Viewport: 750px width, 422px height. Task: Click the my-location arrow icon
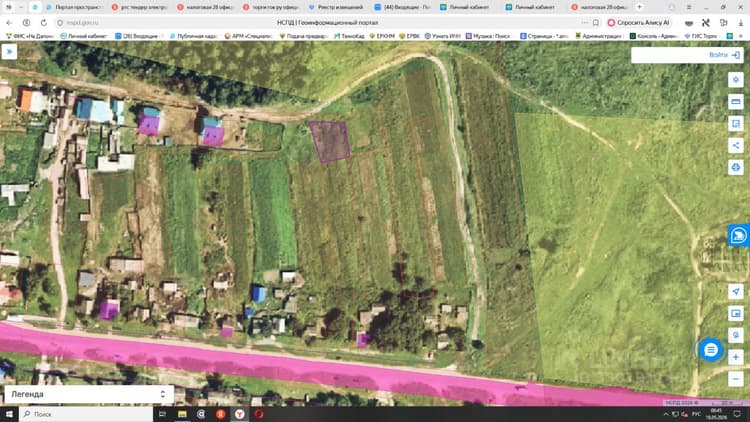pos(736,291)
